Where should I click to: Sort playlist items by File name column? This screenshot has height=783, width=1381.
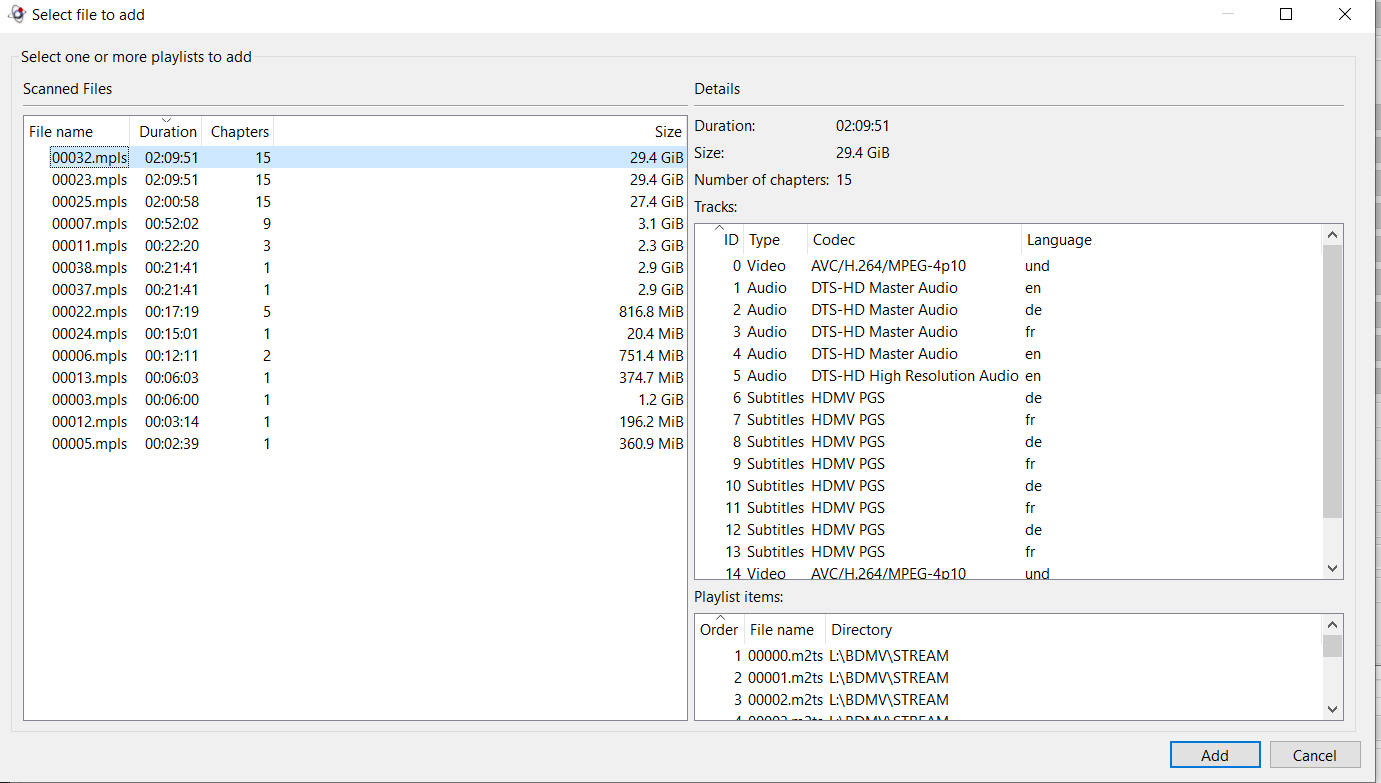[785, 630]
